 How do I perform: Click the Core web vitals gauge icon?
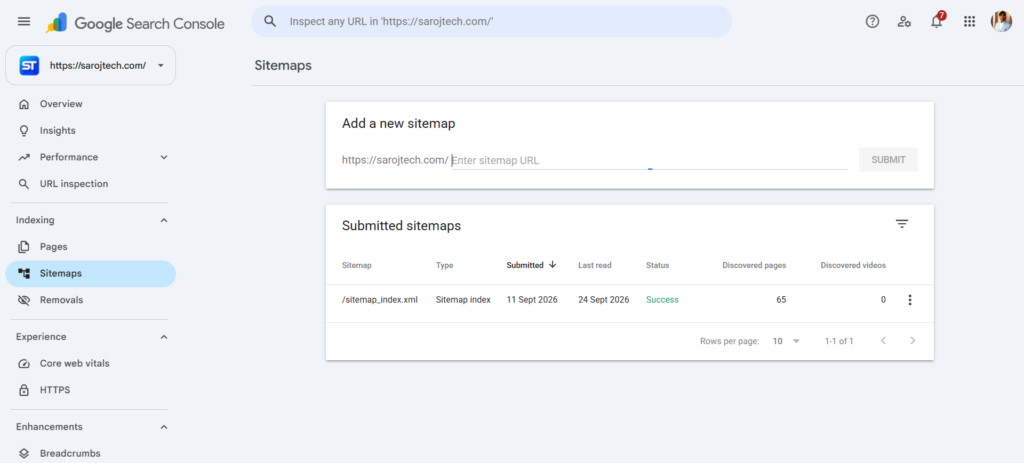coord(24,364)
